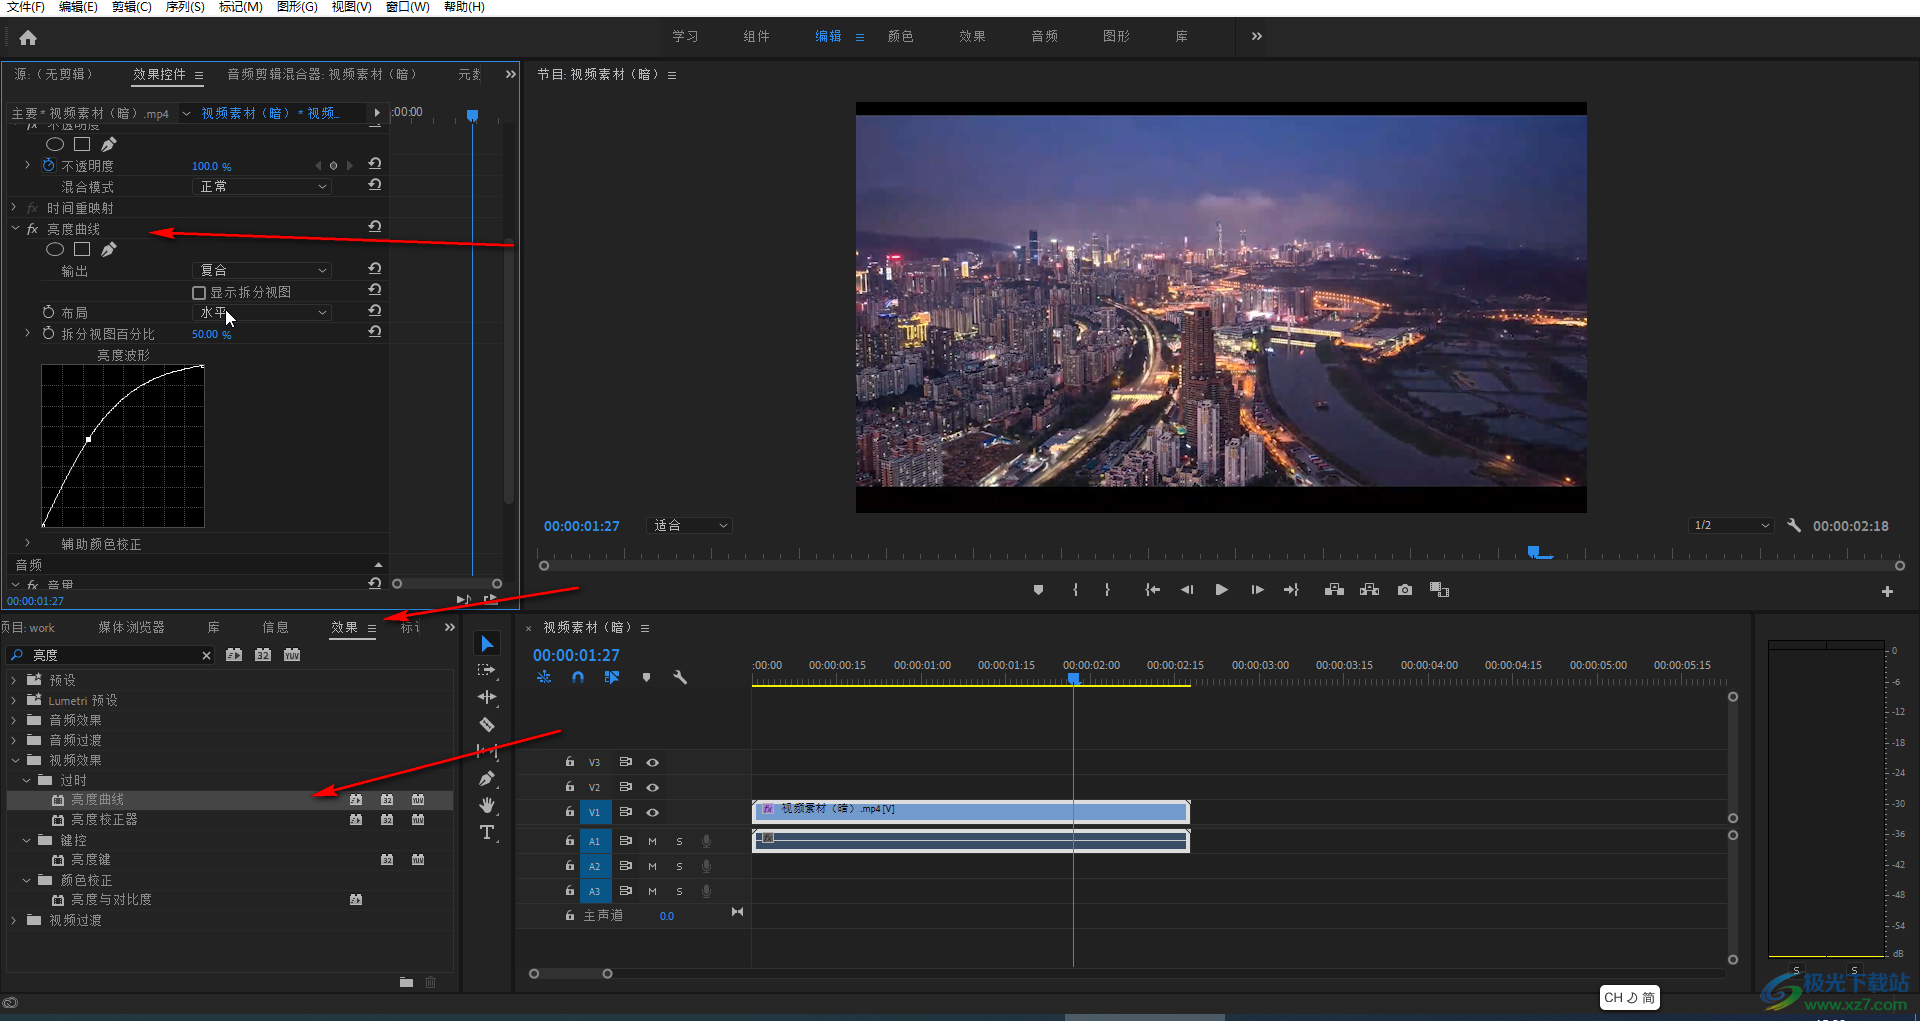Screen dimensions: 1920x1021
Task: Solo audio track A2
Action: 679,866
